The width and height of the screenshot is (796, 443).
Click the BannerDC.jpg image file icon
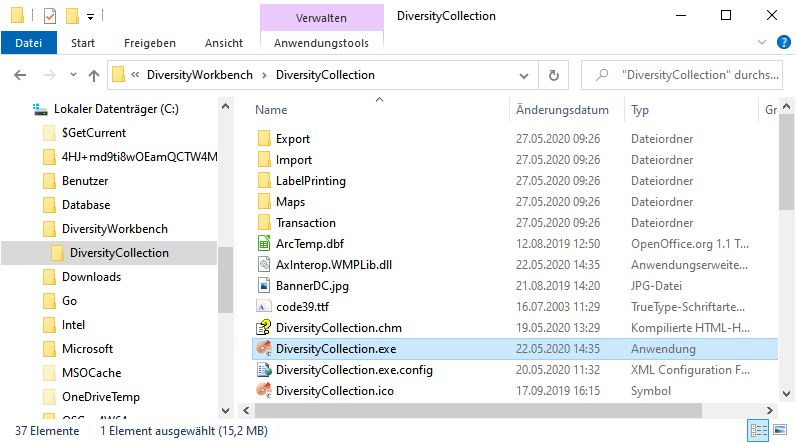[264, 285]
